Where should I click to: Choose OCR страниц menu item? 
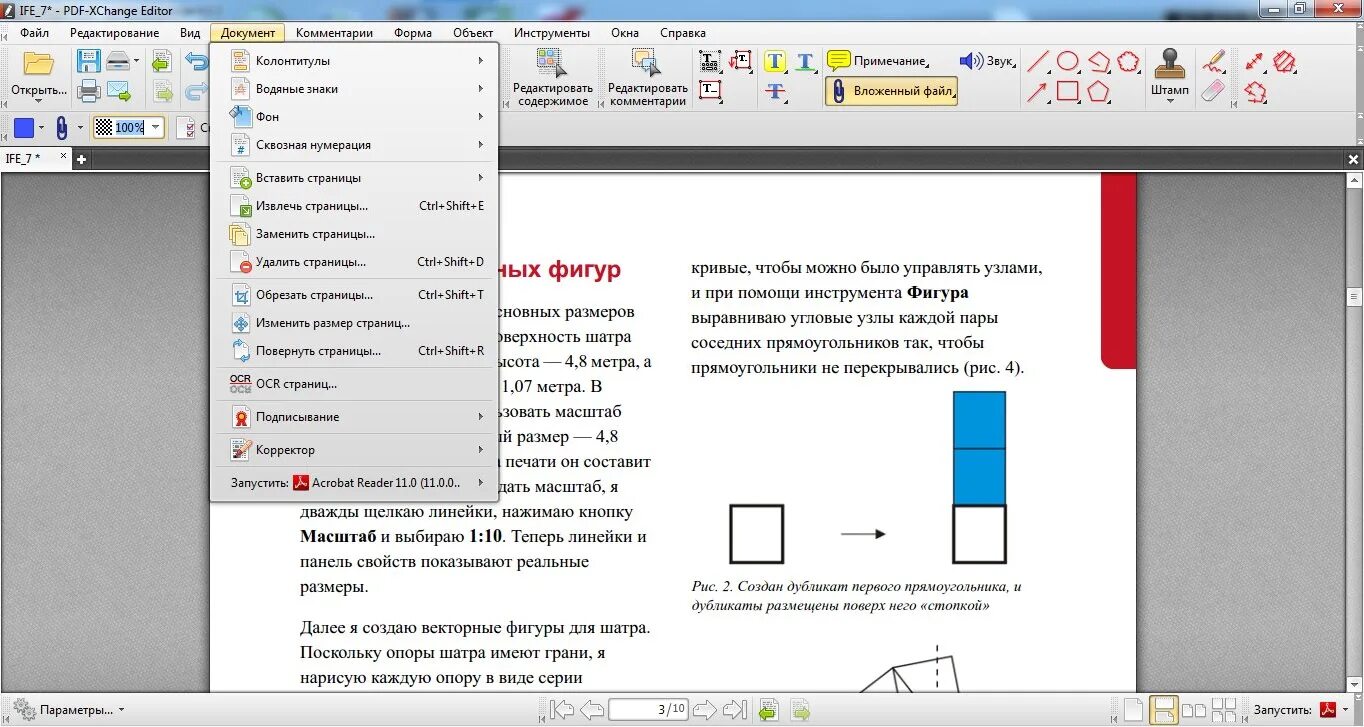pos(354,384)
